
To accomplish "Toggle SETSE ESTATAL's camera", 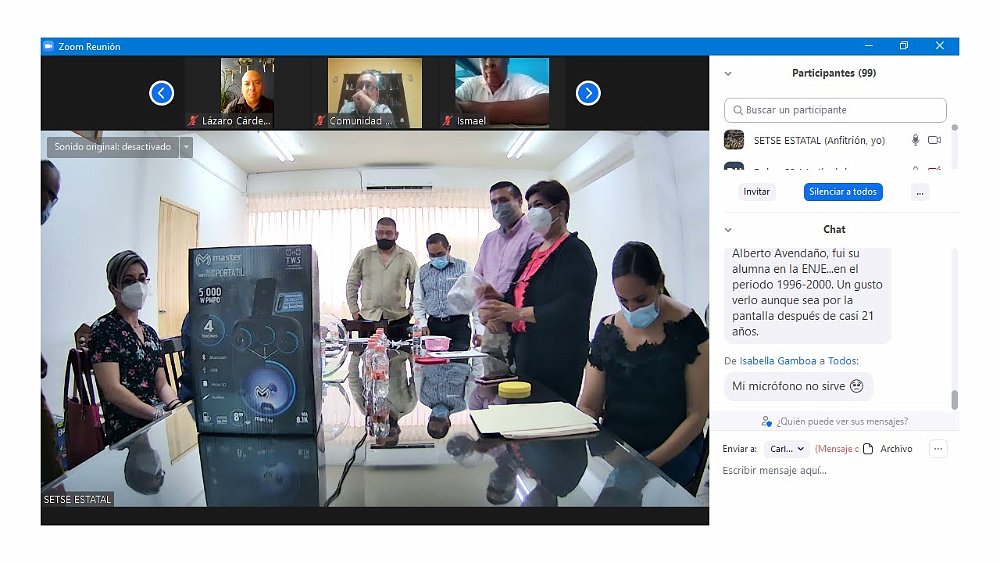I will [x=934, y=140].
